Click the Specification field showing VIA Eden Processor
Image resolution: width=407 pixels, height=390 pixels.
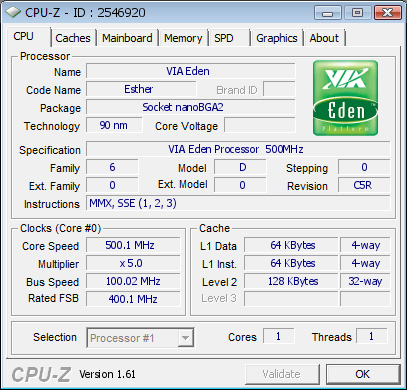point(238,149)
